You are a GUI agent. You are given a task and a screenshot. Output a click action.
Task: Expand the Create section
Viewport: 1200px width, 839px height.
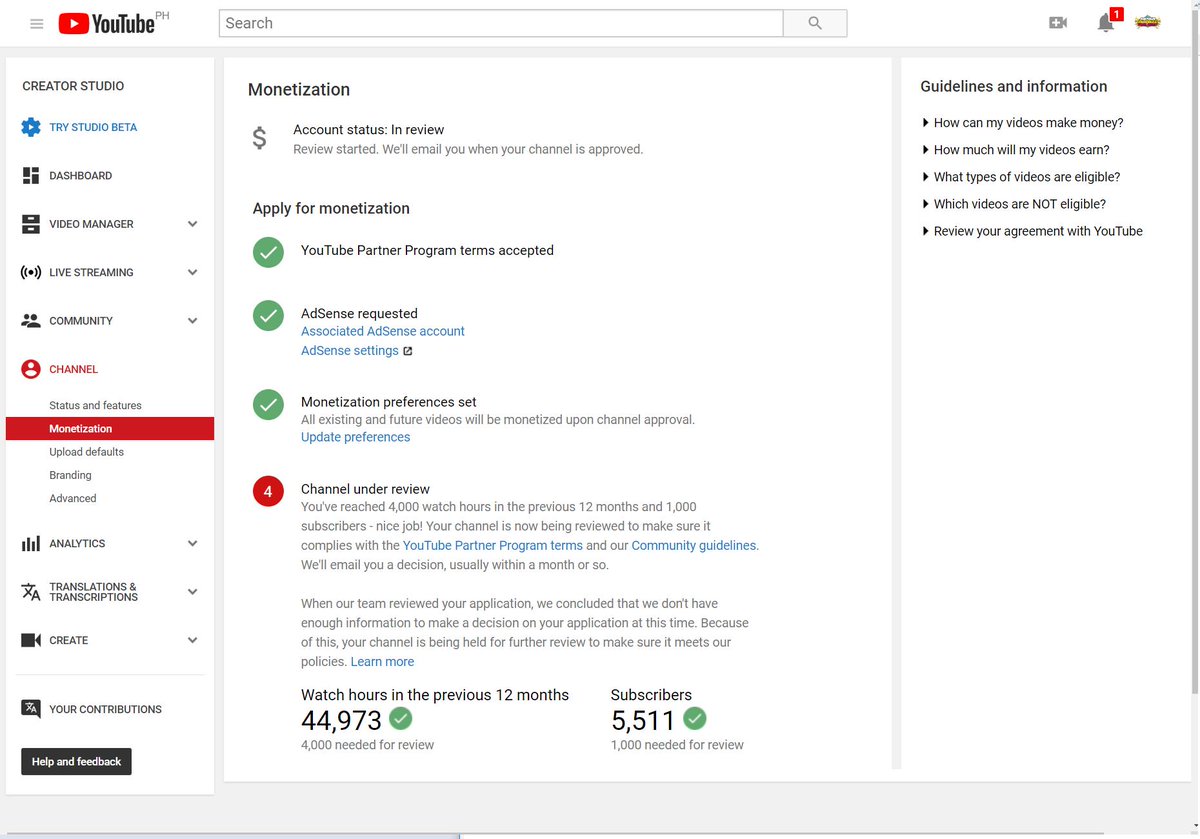pyautogui.click(x=193, y=640)
